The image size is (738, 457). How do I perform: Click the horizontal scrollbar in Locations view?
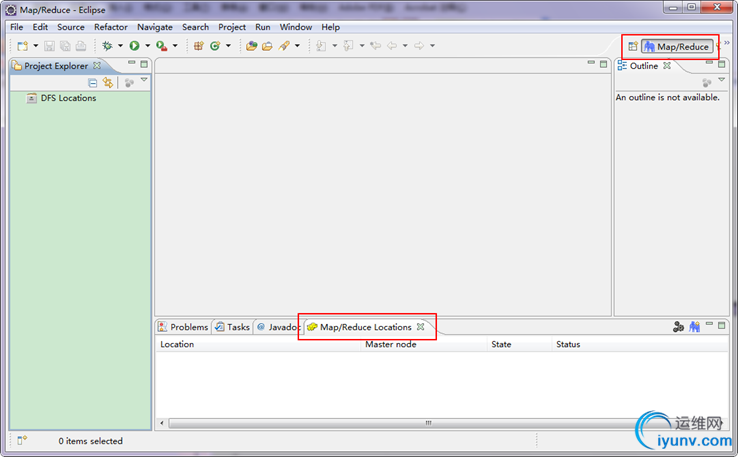click(429, 423)
